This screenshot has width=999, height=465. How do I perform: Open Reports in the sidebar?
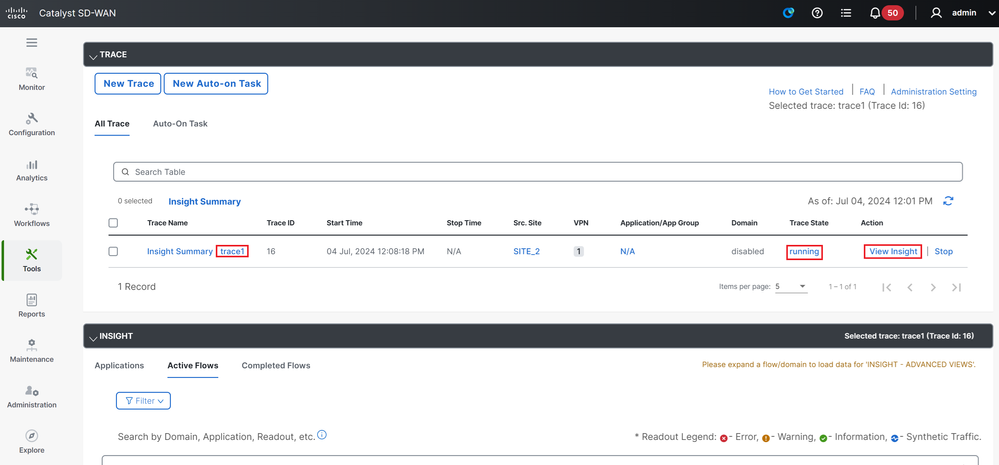31,306
